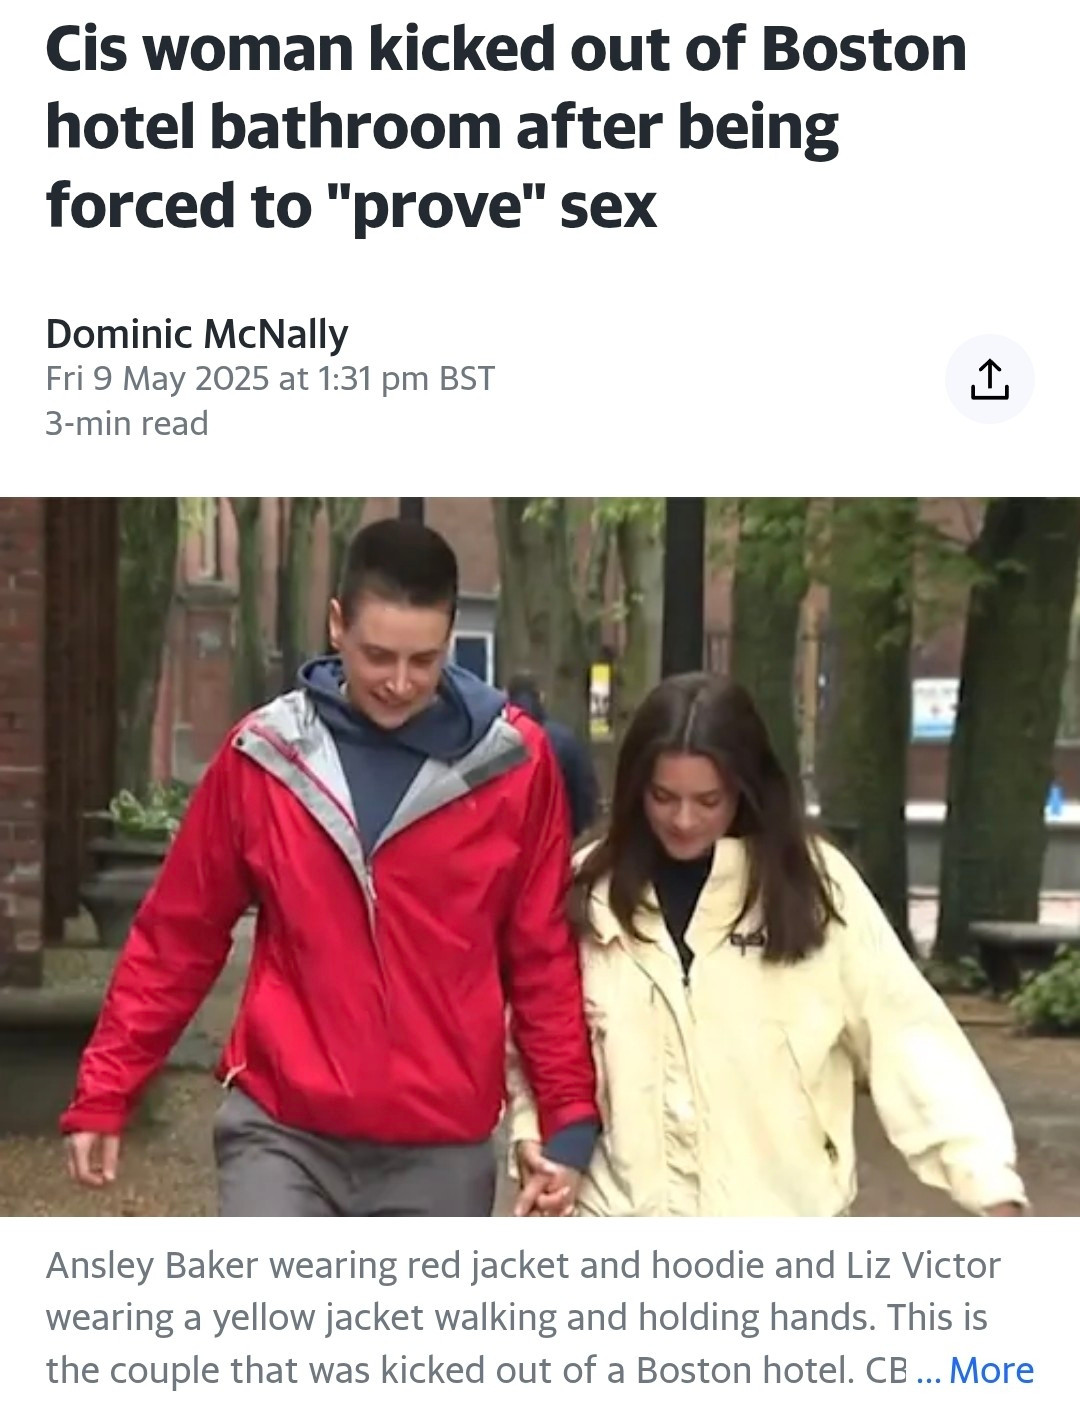Select the article headline text
Screen dimensions: 1080x1420
[x=506, y=126]
